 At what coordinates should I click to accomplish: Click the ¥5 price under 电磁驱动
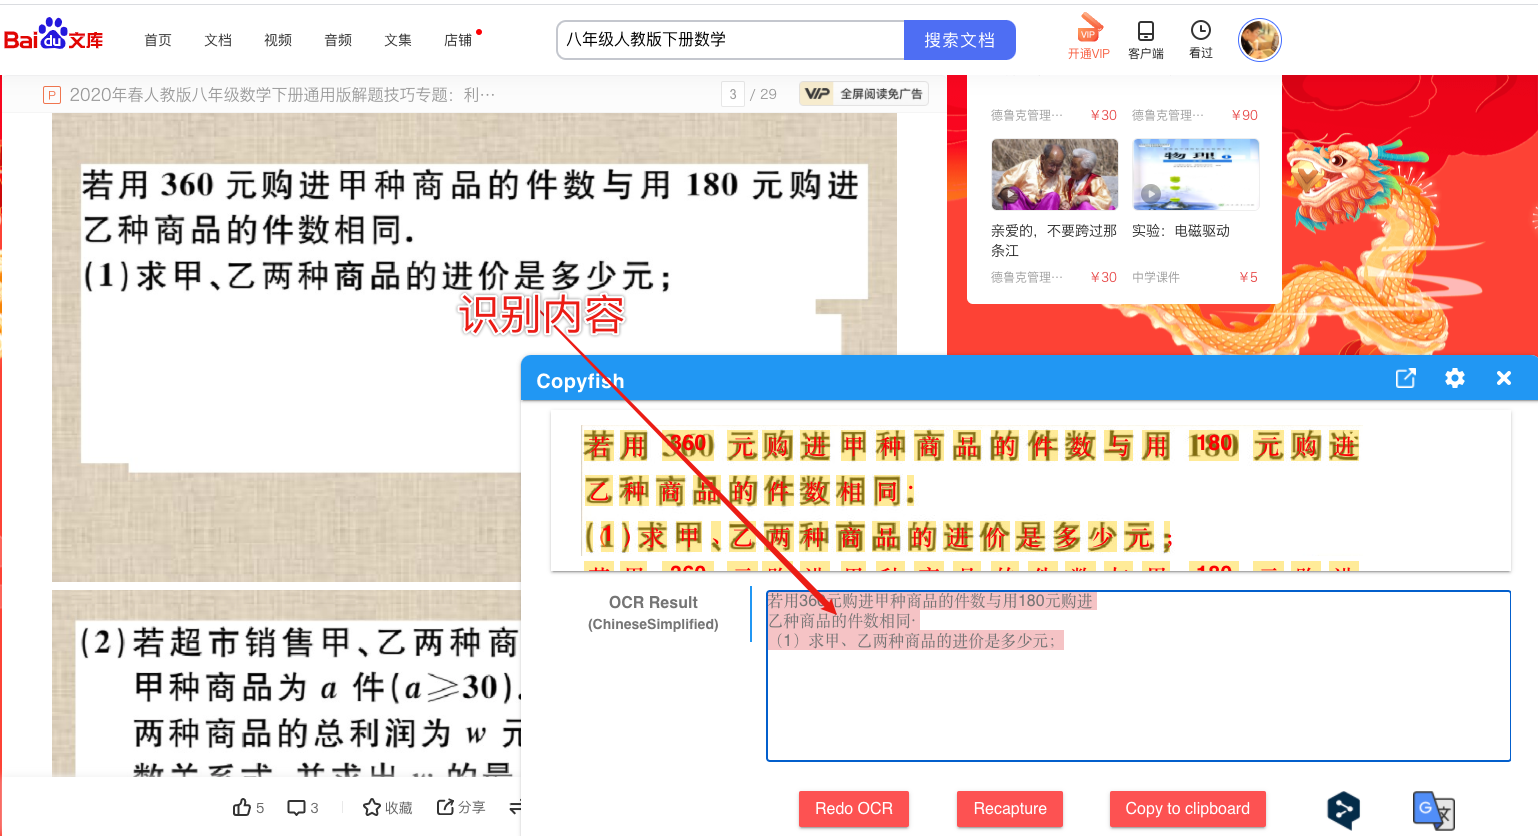click(x=1249, y=277)
